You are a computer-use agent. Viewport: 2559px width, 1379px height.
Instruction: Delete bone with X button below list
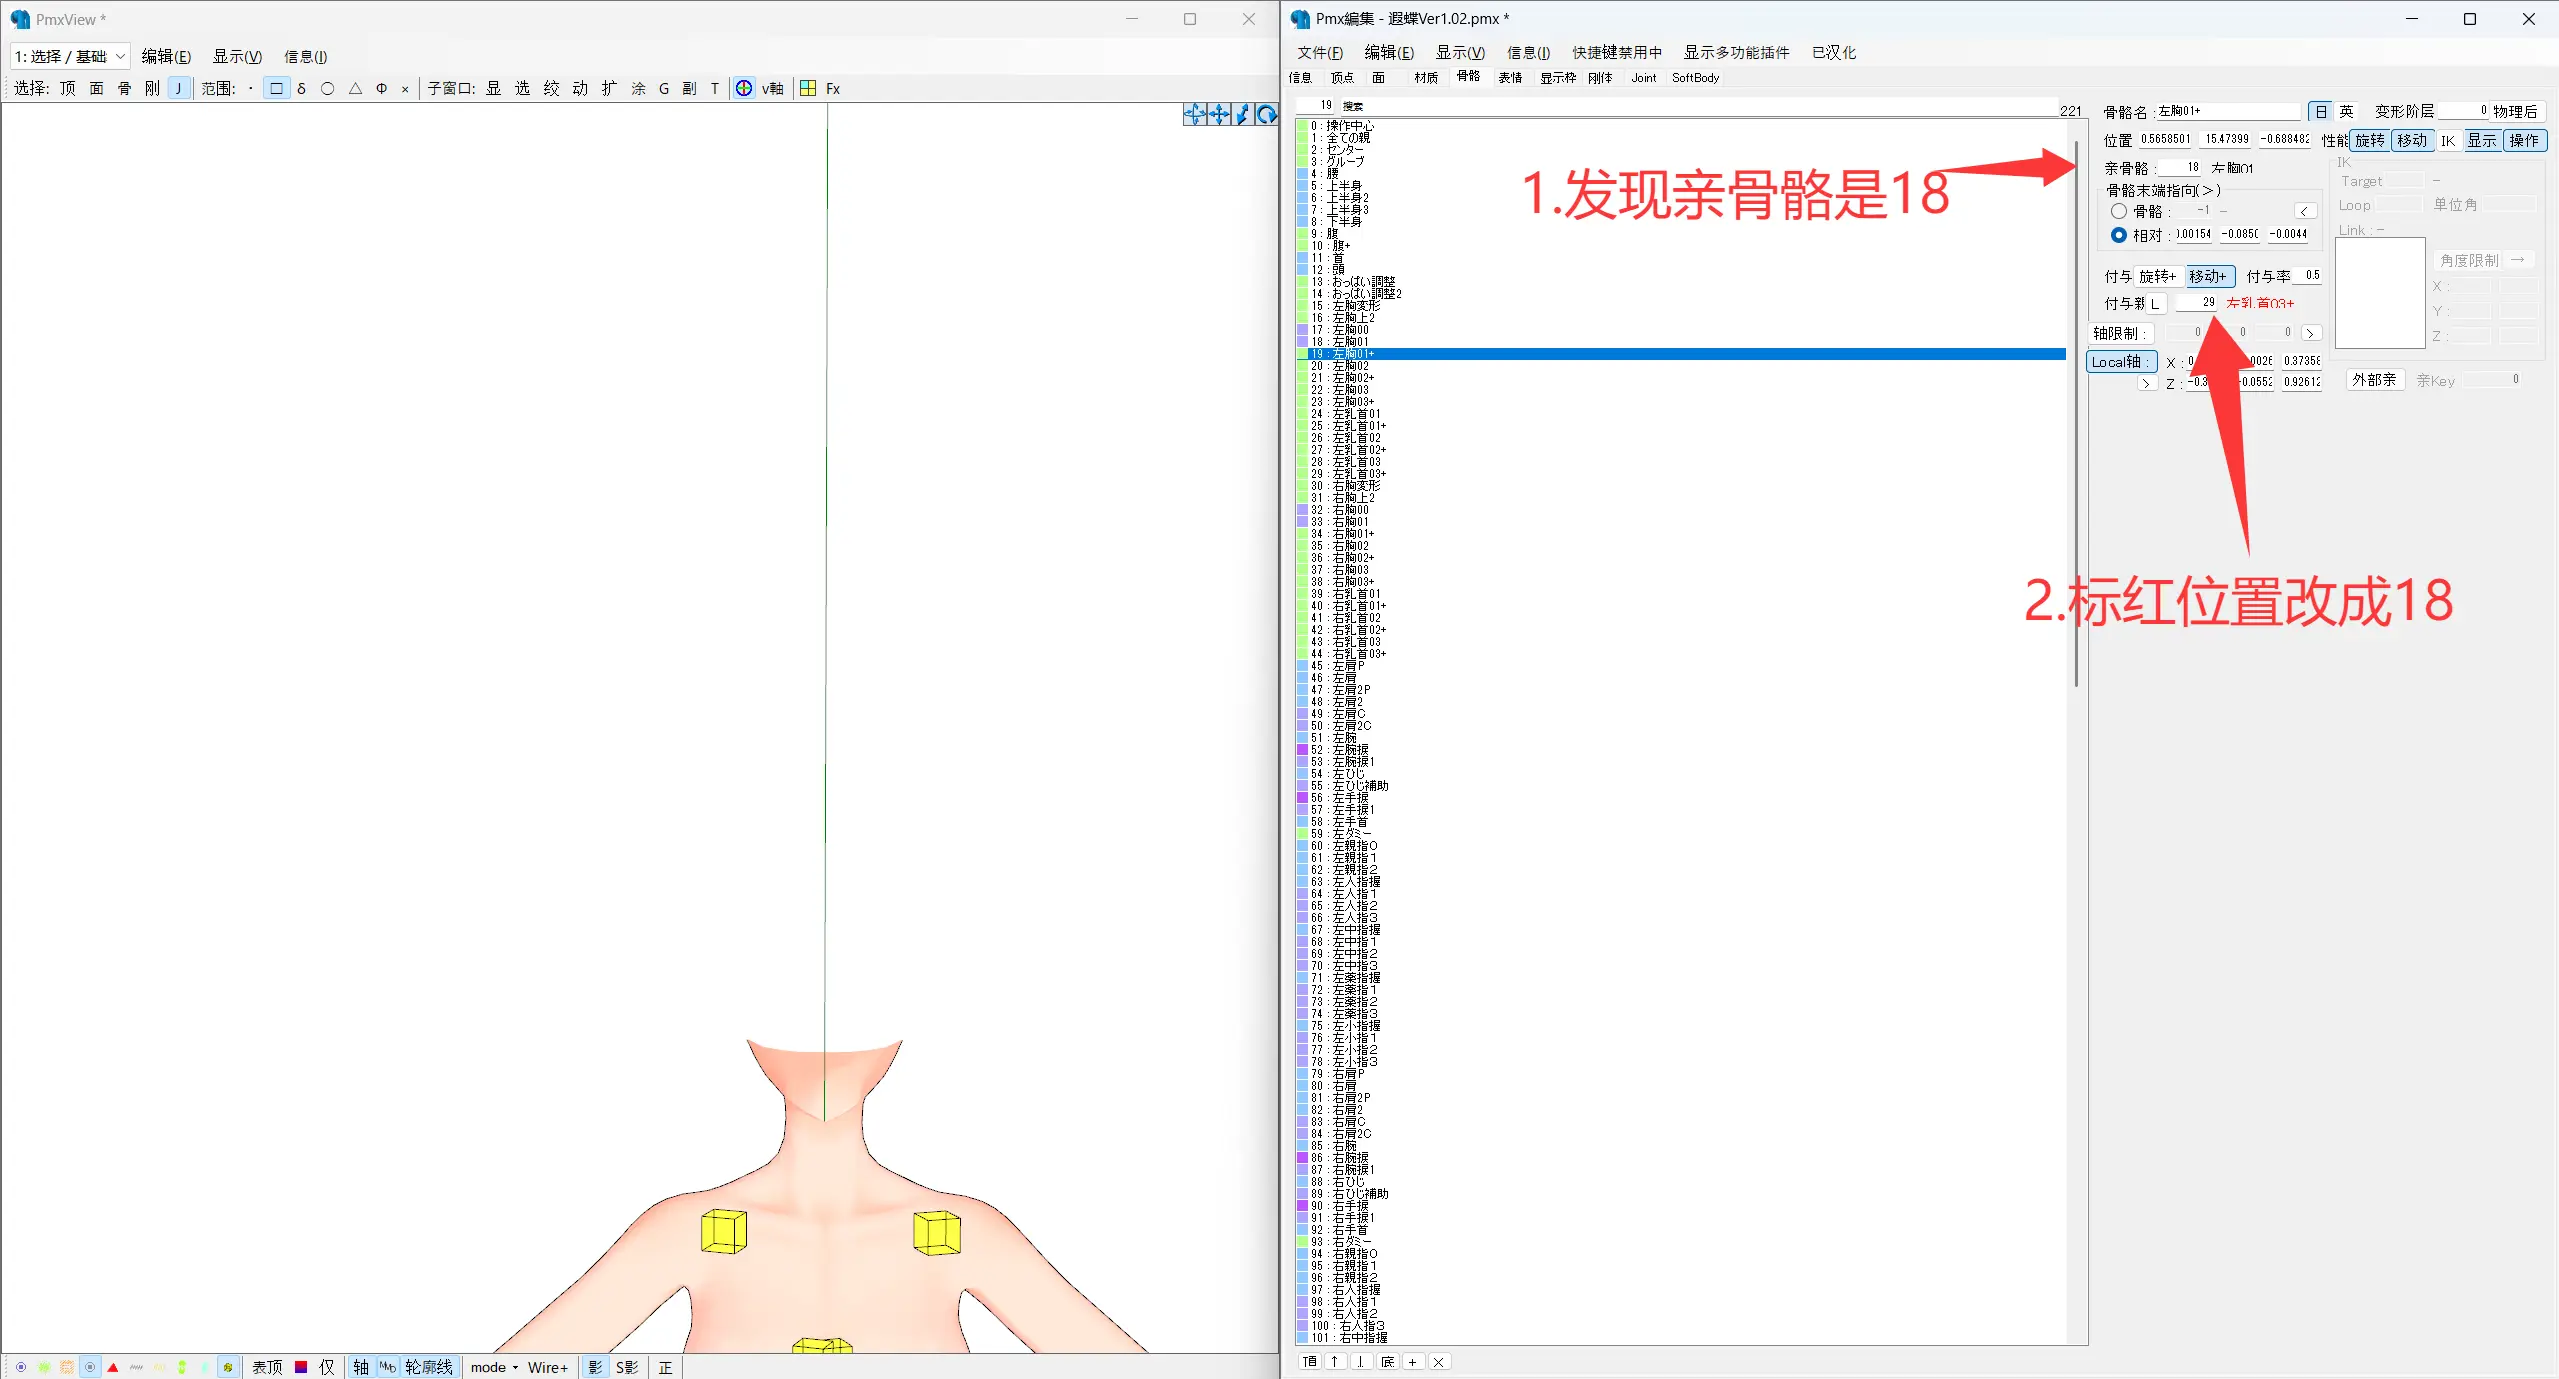point(1438,1361)
